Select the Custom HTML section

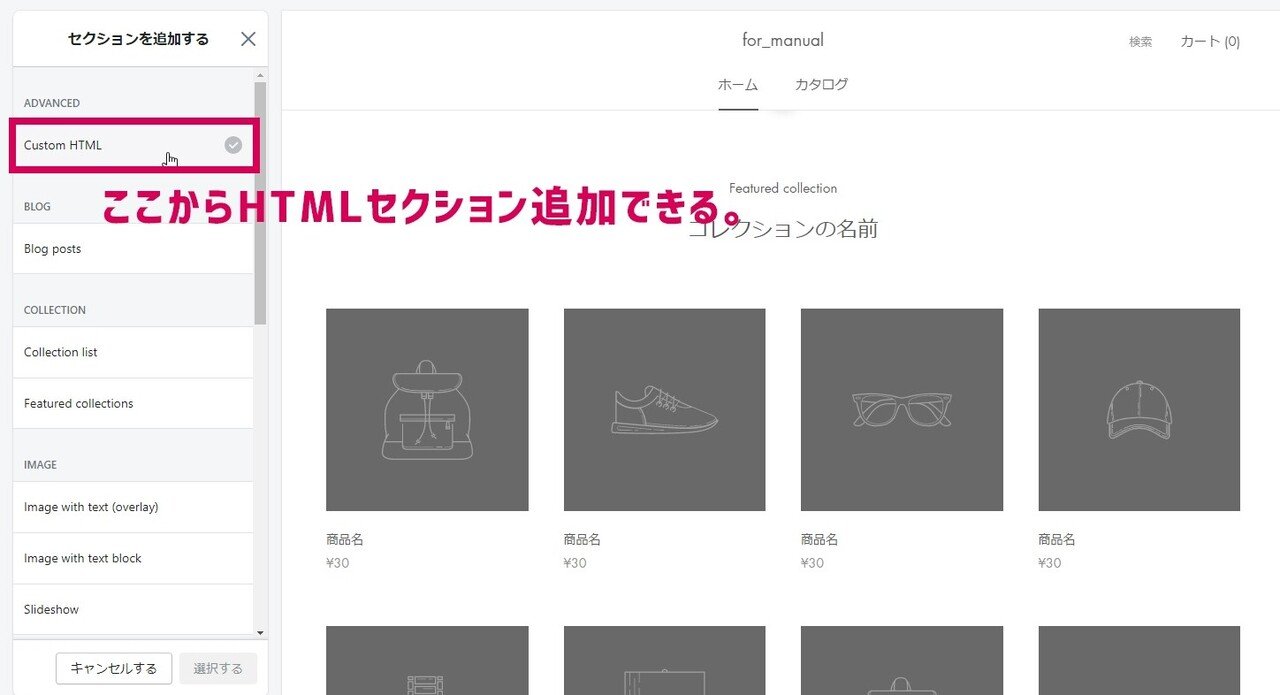133,145
